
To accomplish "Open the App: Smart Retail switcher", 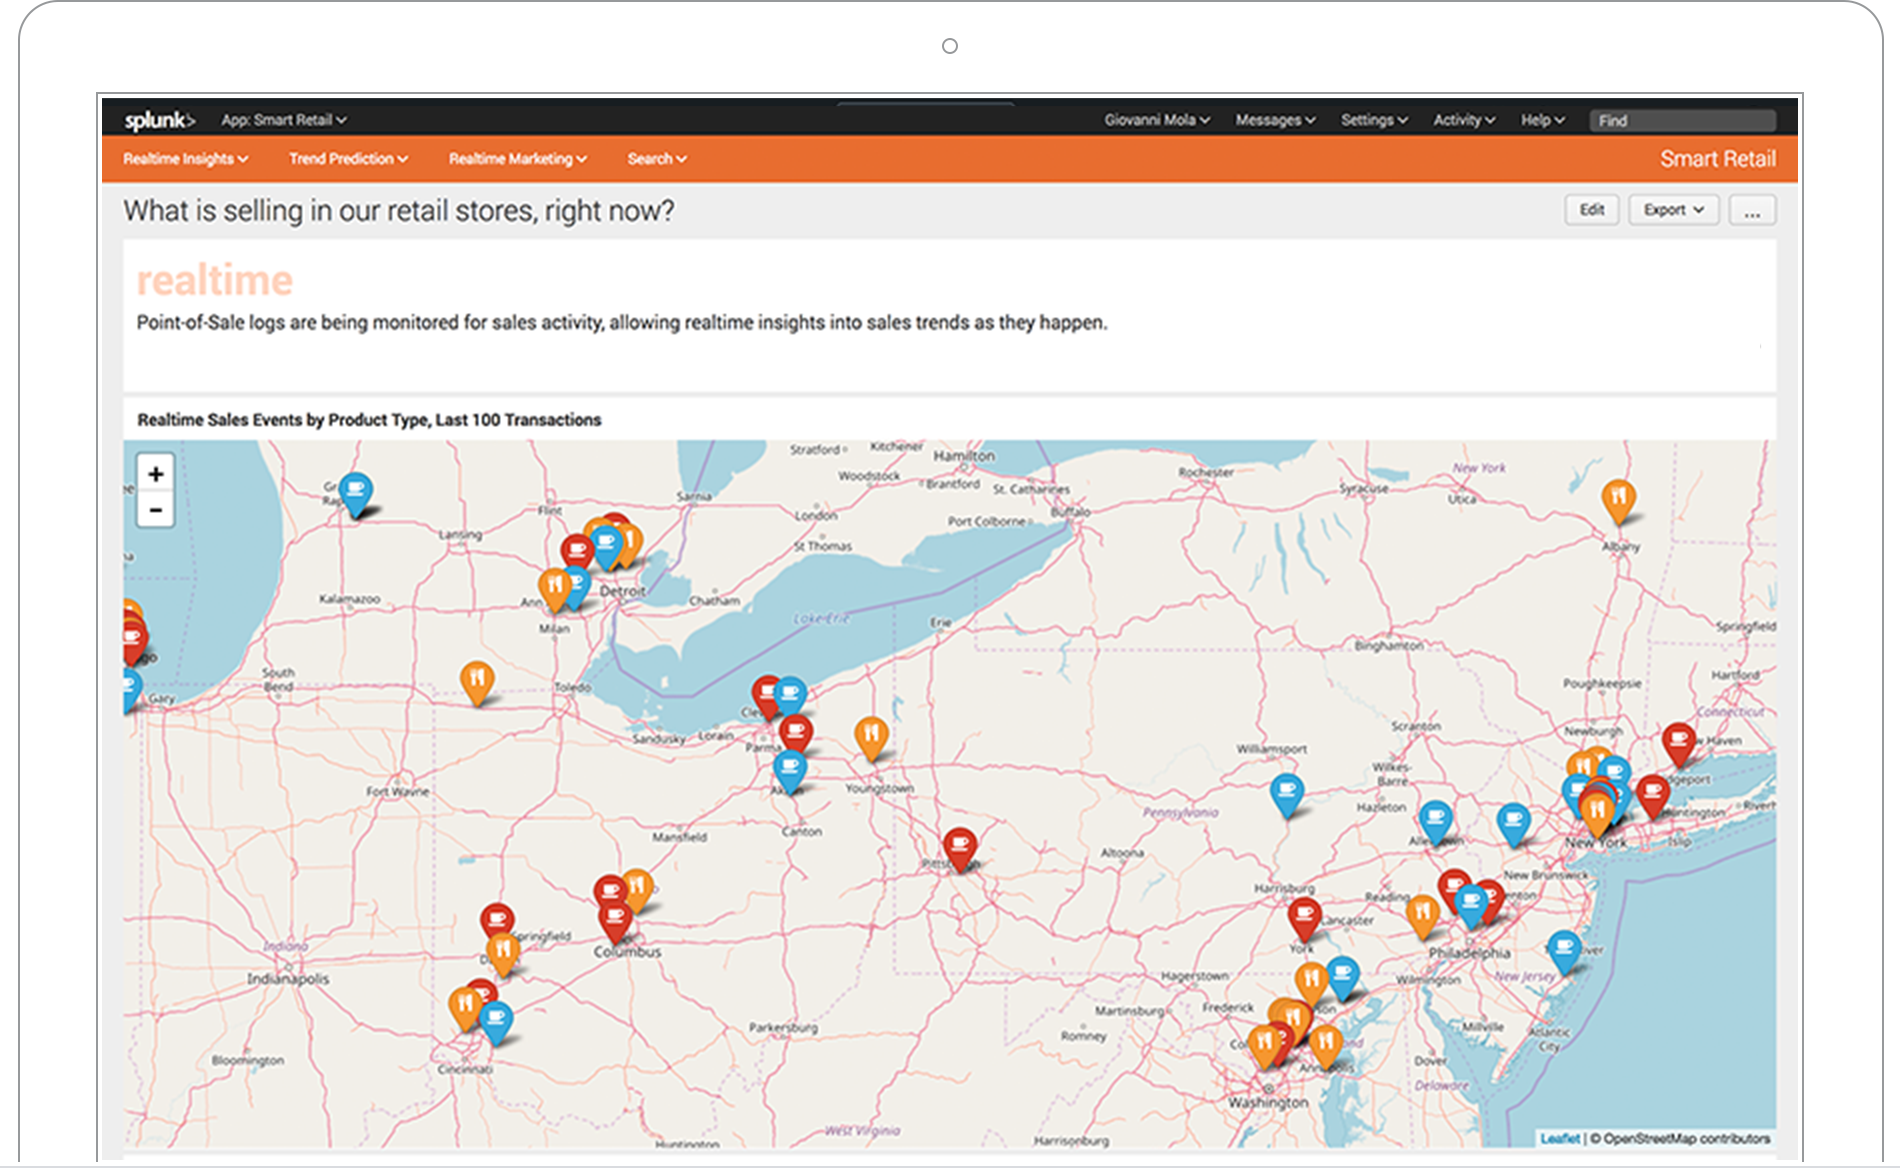I will tap(284, 120).
